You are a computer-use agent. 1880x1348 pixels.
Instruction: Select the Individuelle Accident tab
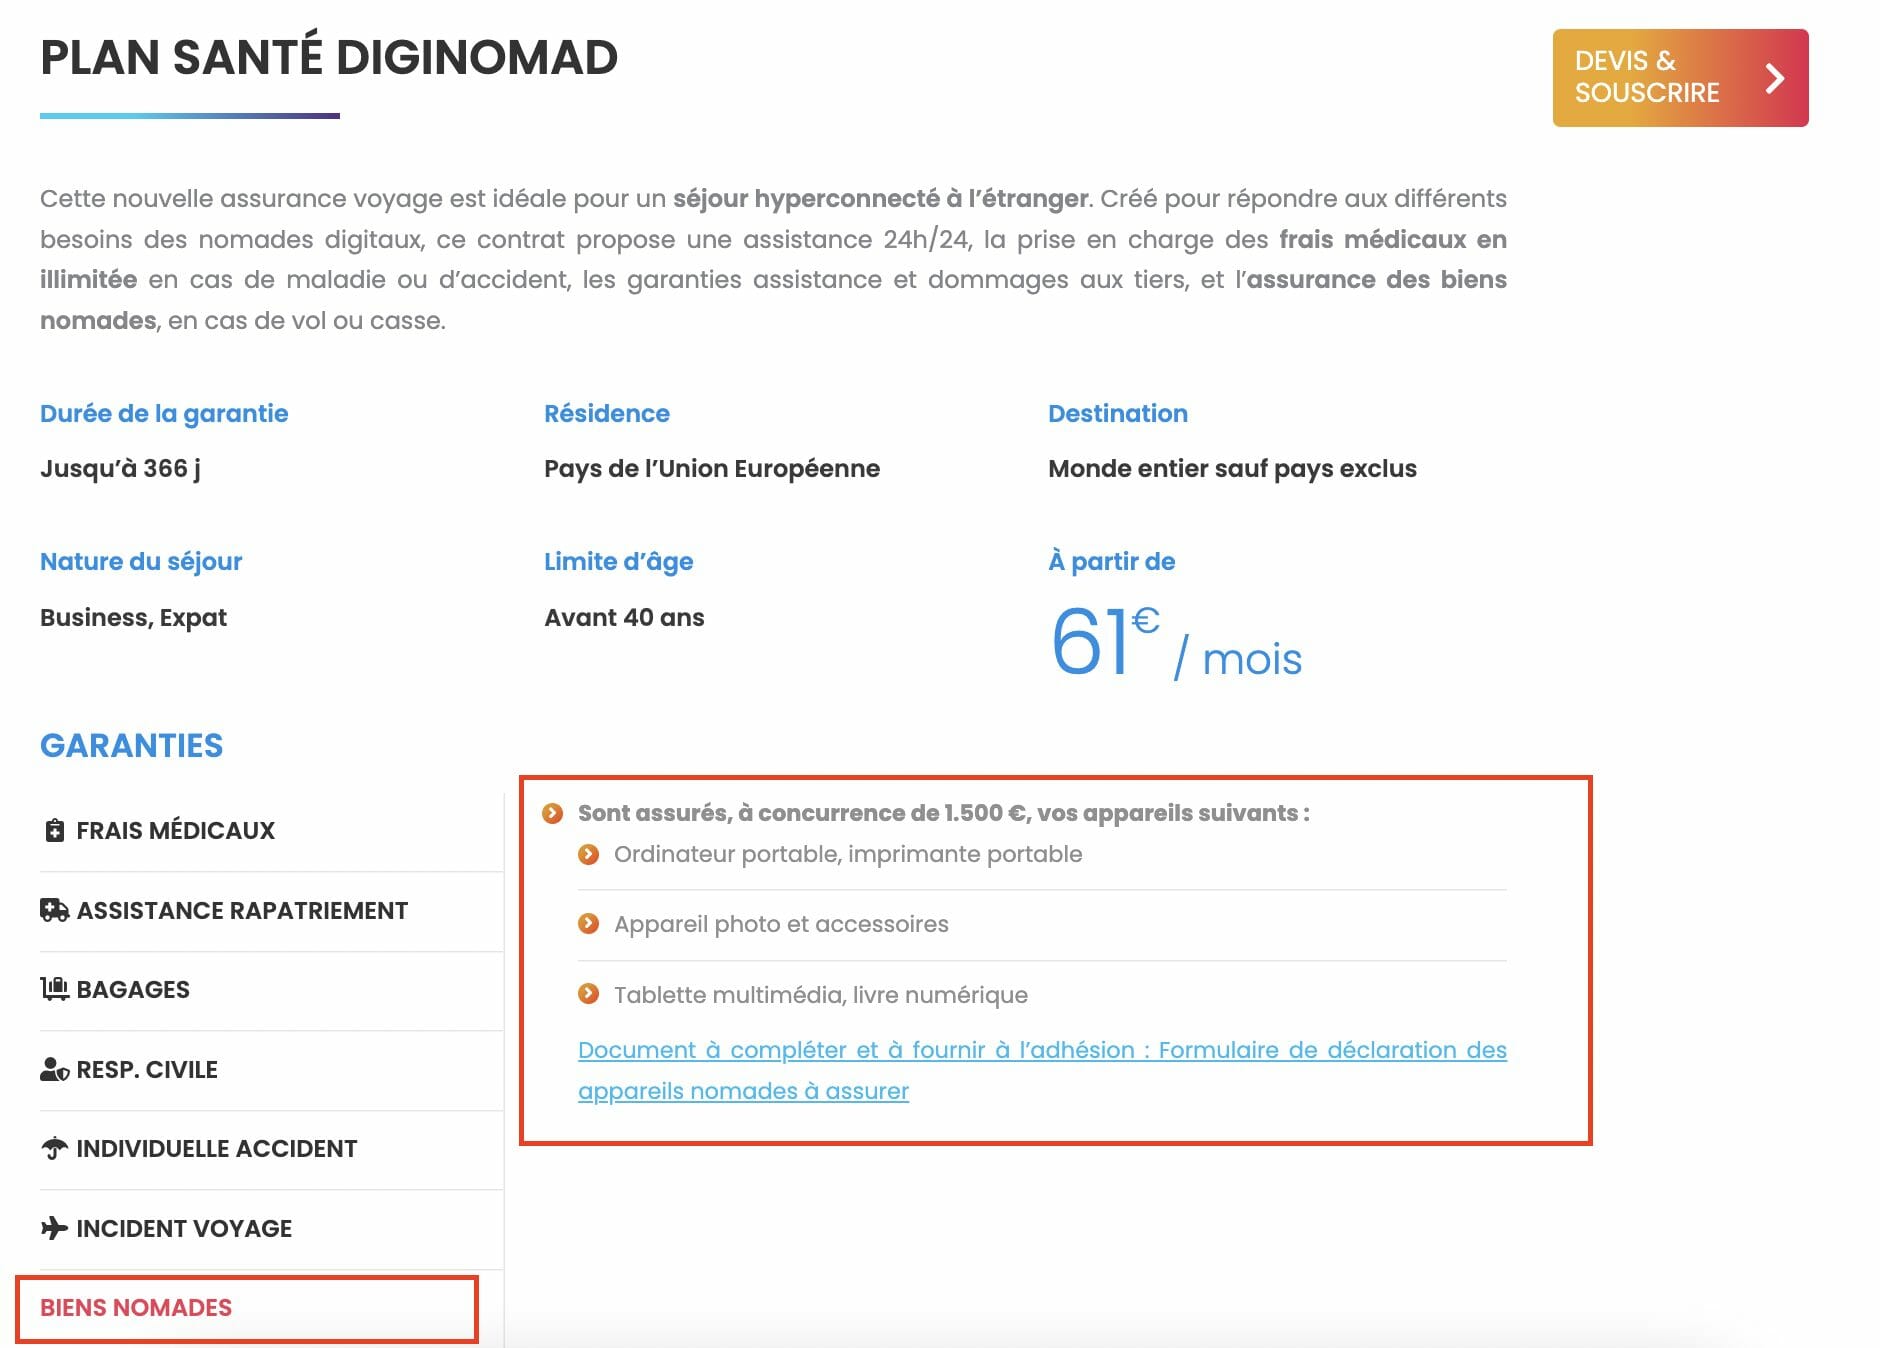[x=271, y=1149]
